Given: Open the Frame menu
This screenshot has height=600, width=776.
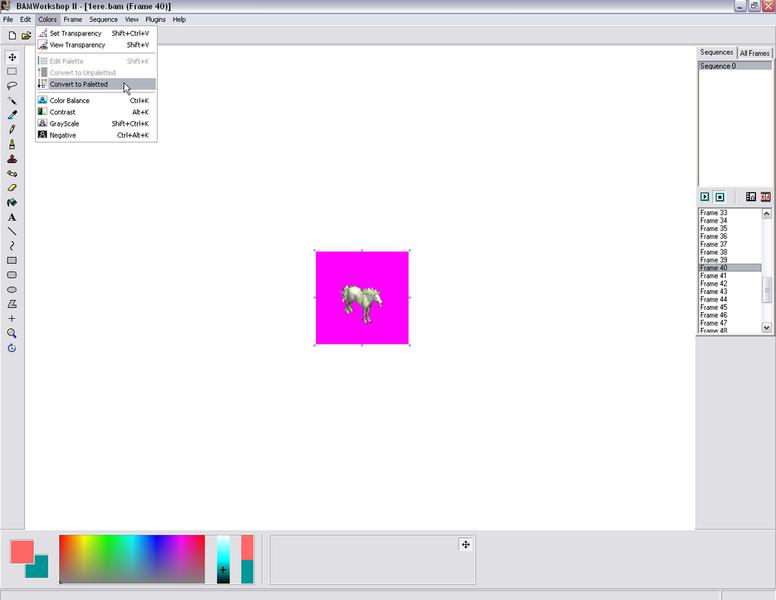Looking at the screenshot, I should [x=73, y=19].
